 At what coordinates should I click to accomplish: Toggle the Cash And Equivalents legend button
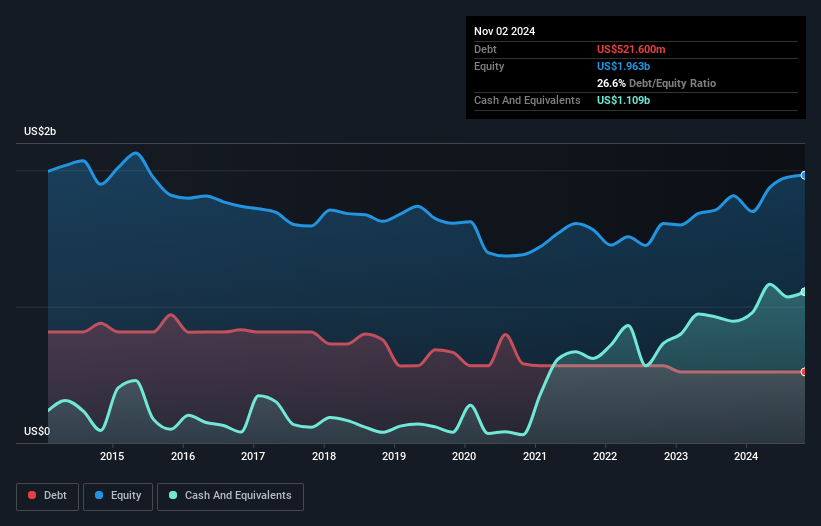pos(230,496)
